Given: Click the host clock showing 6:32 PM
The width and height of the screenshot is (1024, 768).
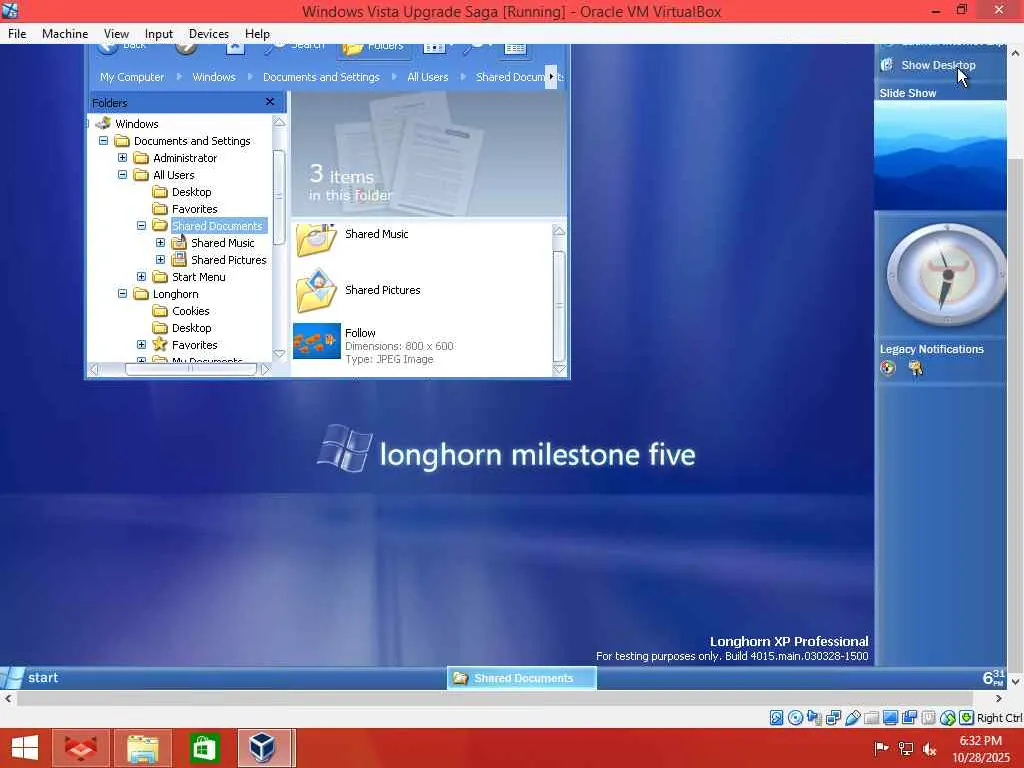Looking at the screenshot, I should tap(981, 741).
